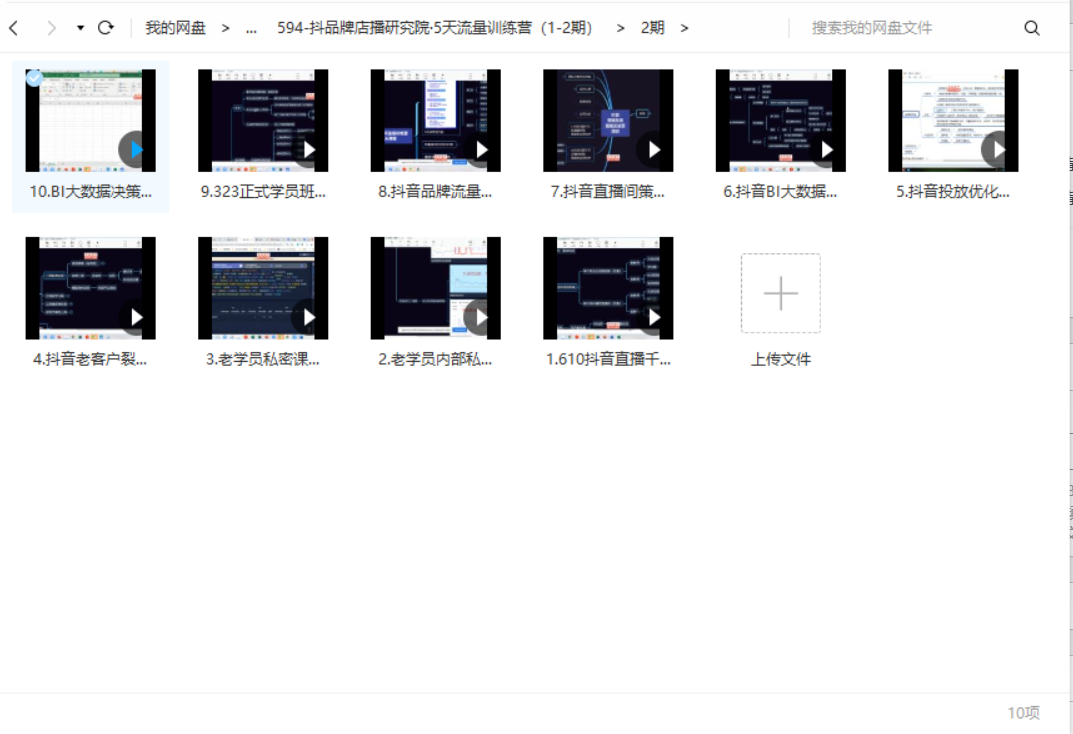
Task: Click the file name 3.老学员私密课...
Action: click(263, 359)
